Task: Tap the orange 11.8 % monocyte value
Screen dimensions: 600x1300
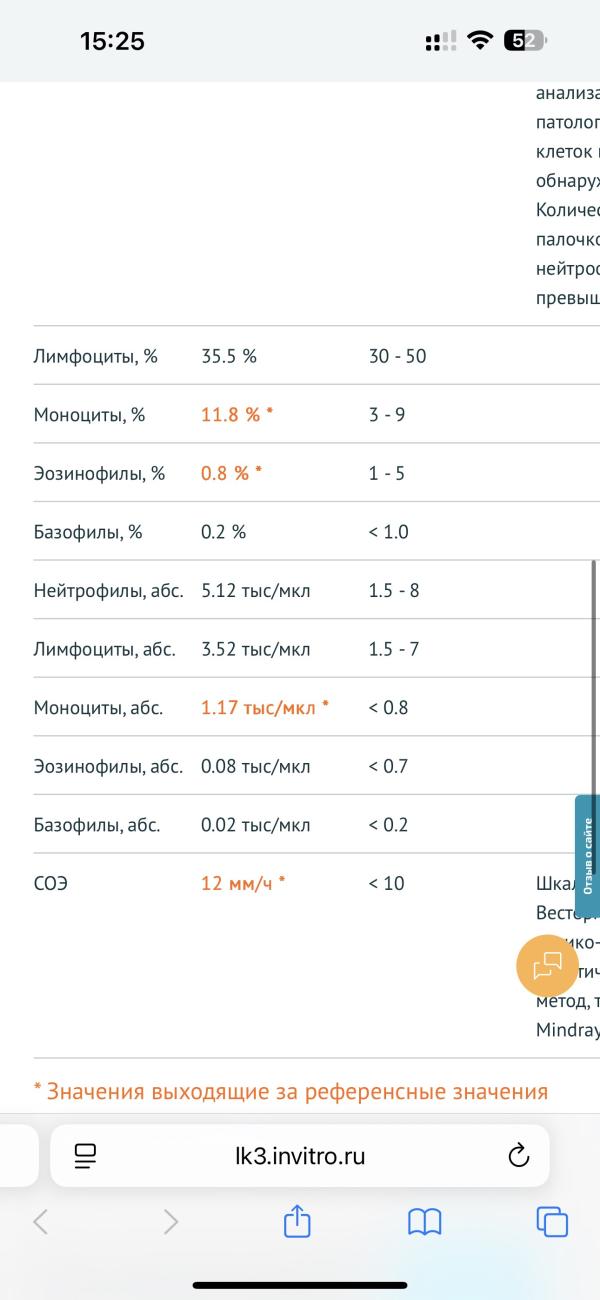Action: coord(231,414)
